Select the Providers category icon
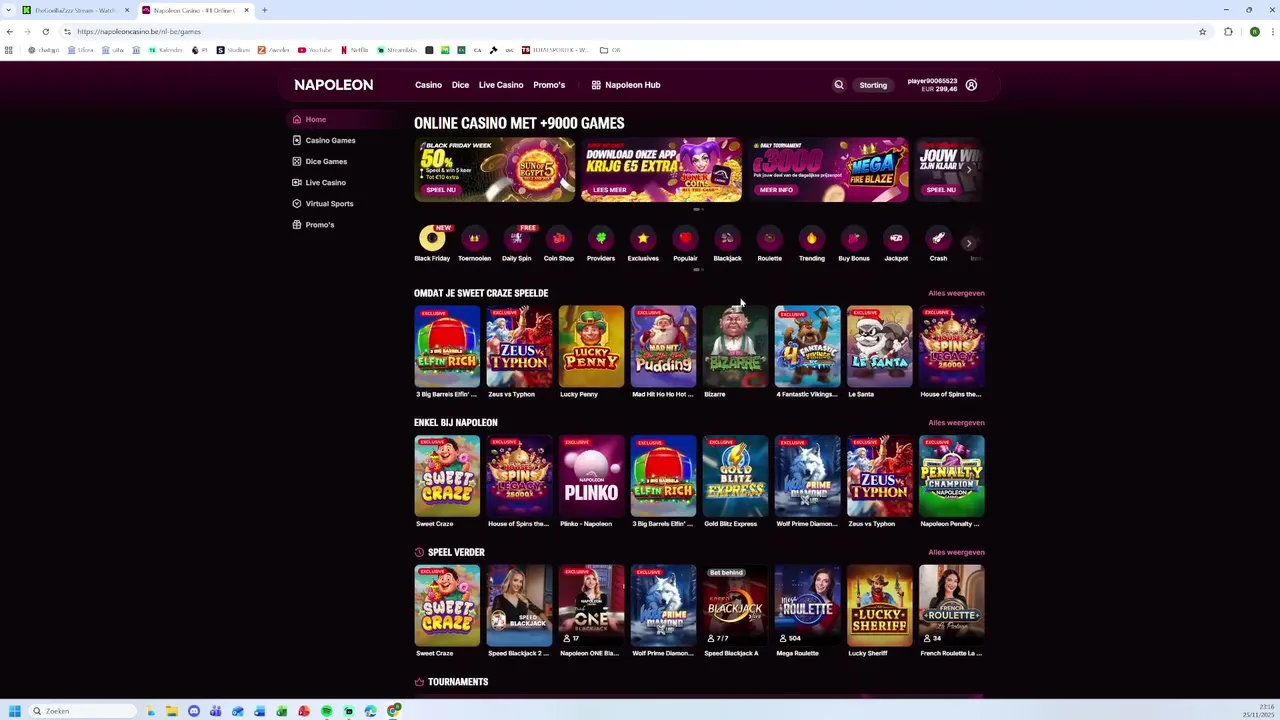Image resolution: width=1280 pixels, height=720 pixels. coord(601,238)
